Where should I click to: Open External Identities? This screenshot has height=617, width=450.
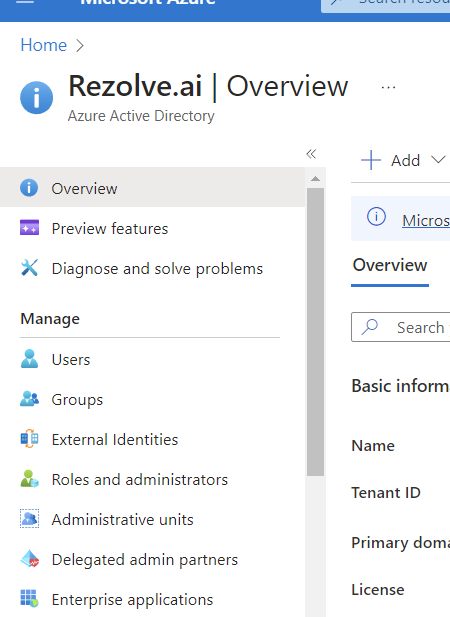[x=152, y=439]
